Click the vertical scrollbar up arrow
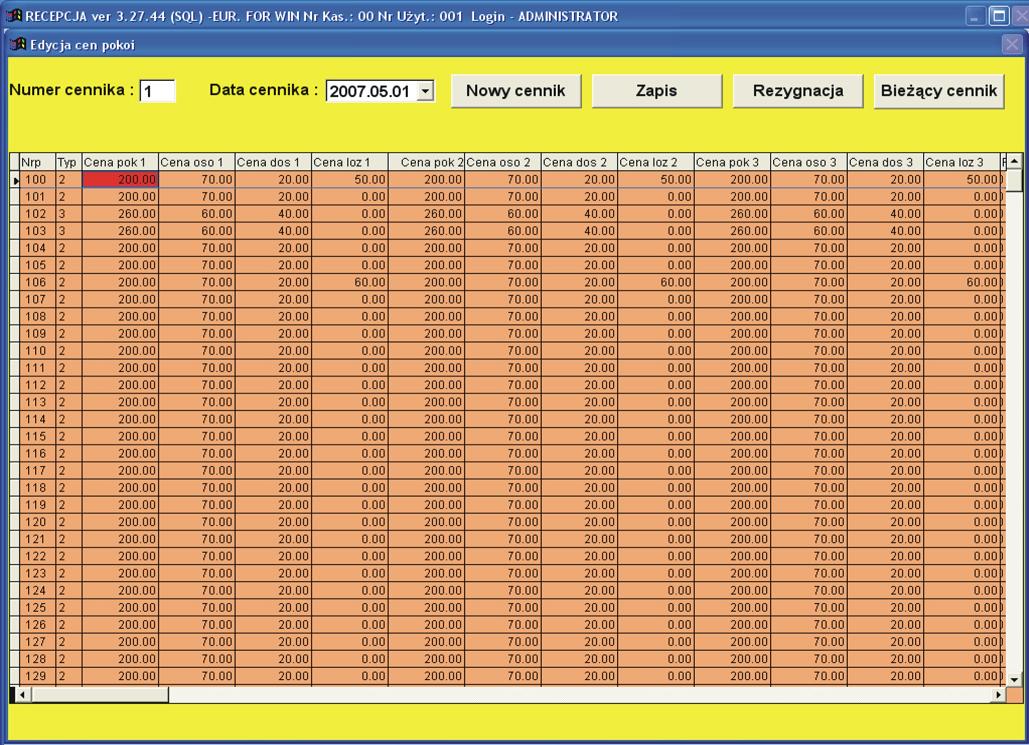 pyautogui.click(x=1014, y=161)
